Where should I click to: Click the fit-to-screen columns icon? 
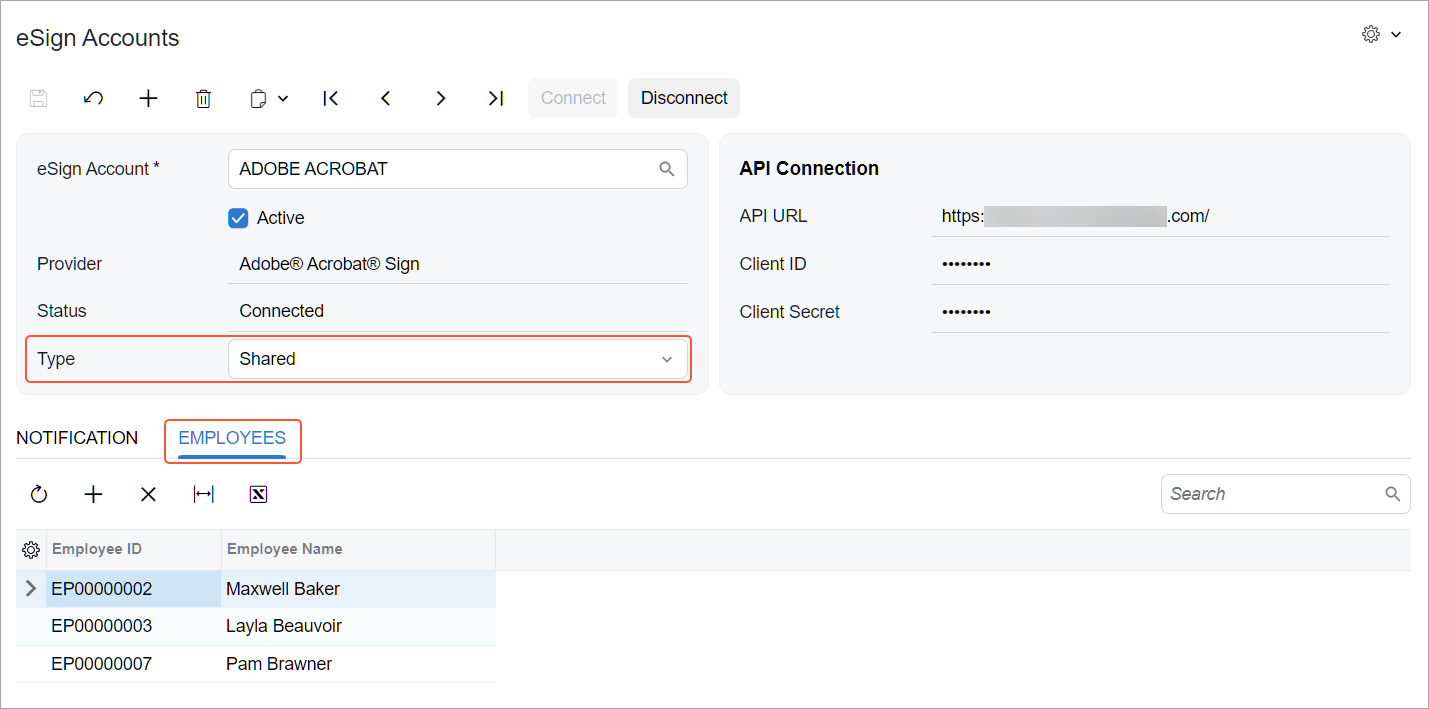coord(203,494)
